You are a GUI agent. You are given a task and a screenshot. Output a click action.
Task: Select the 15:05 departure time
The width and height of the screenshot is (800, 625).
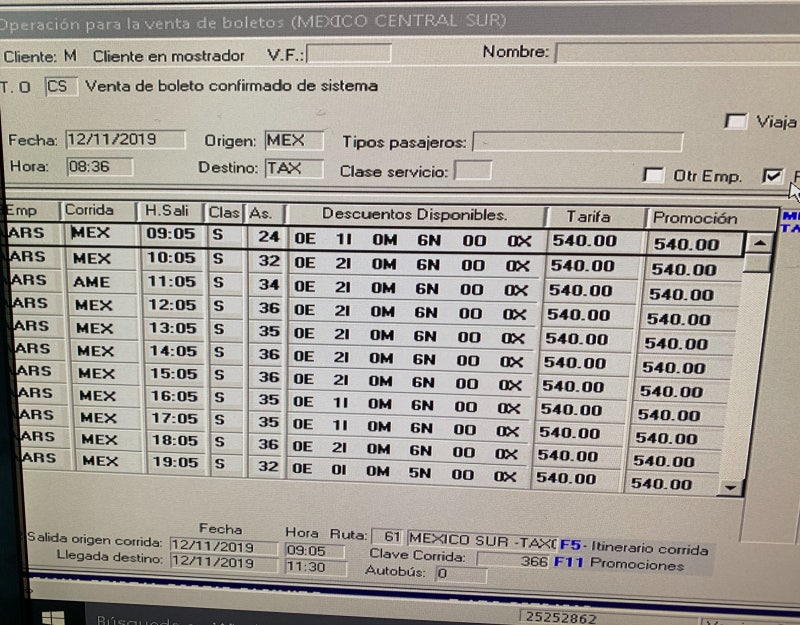174,373
